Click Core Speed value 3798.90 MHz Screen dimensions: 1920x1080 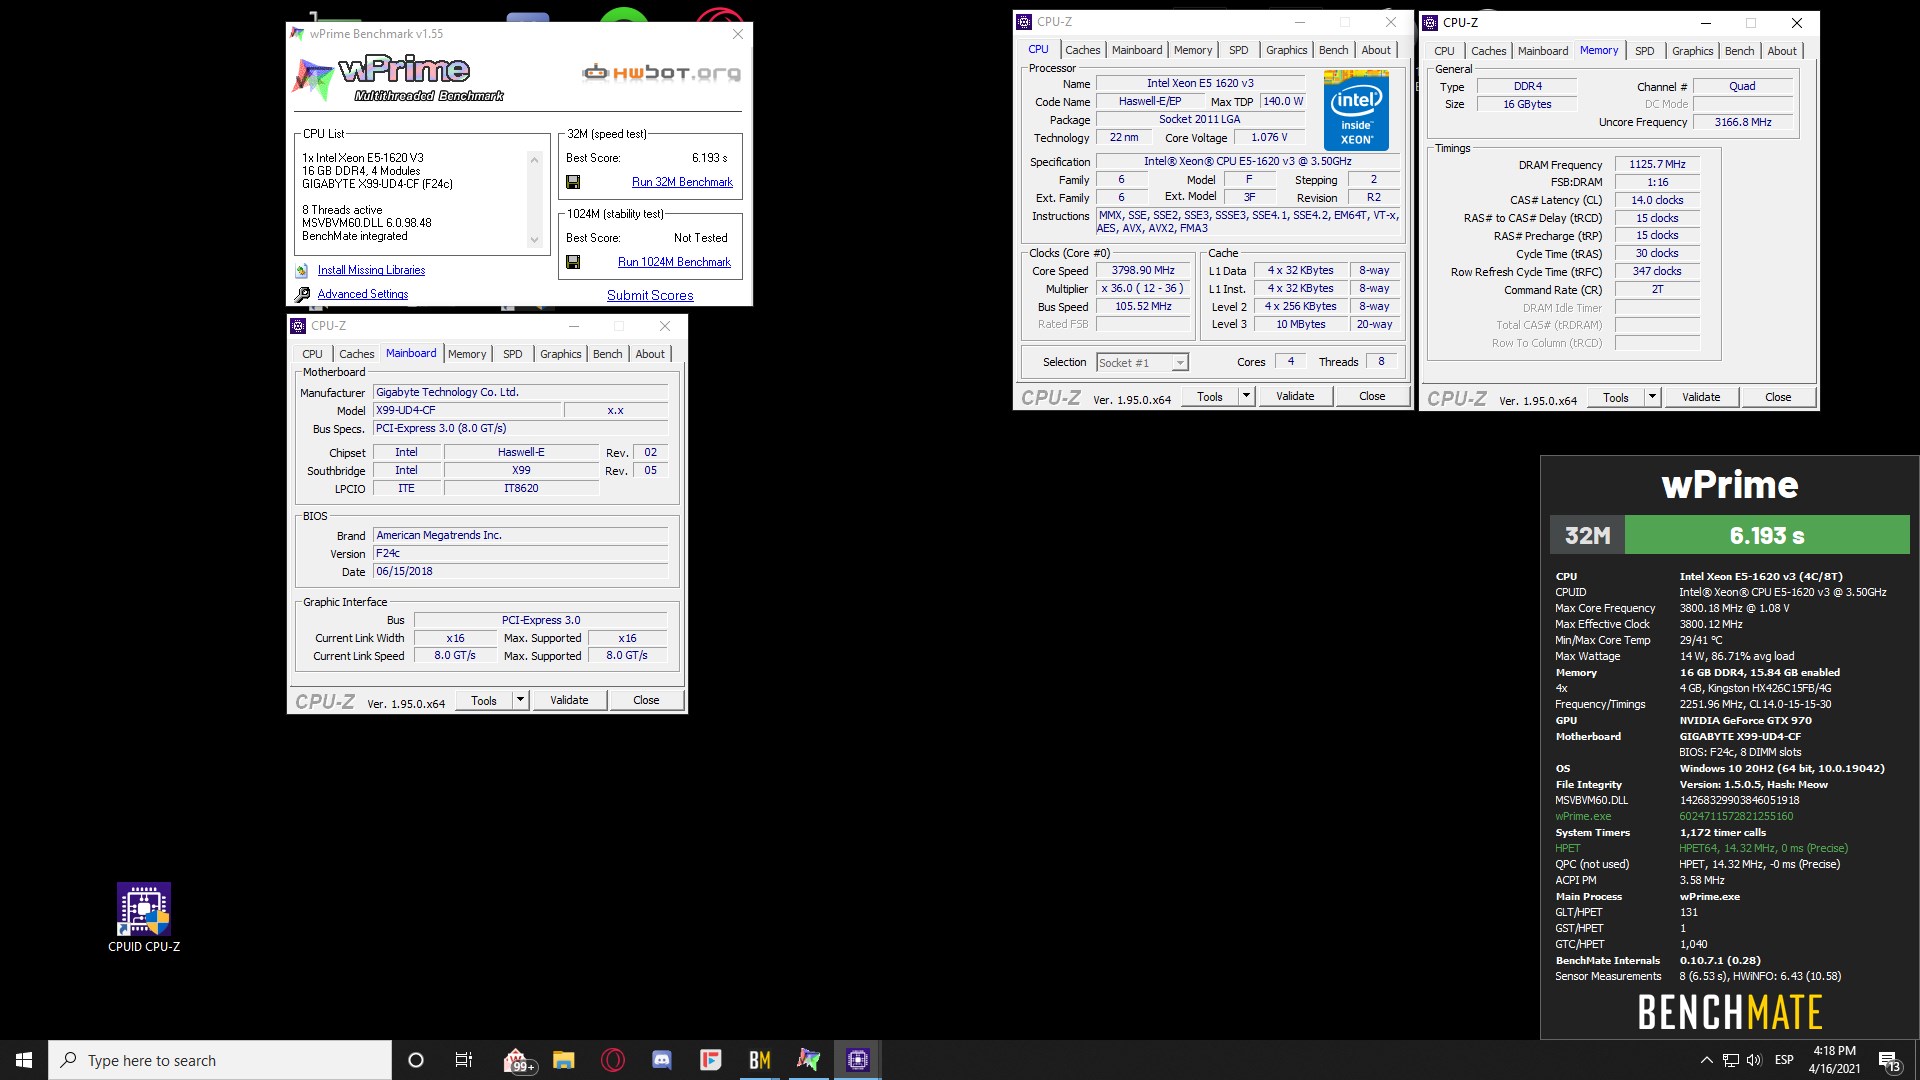click(x=1143, y=270)
